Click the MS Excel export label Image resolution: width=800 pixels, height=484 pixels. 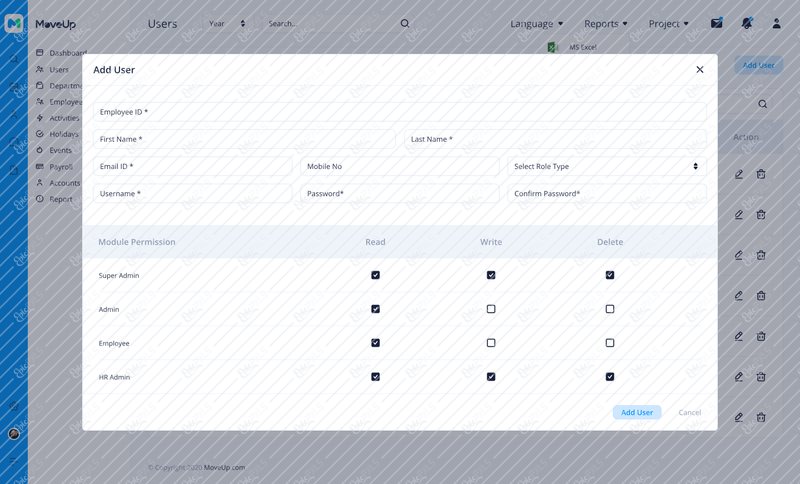click(583, 47)
